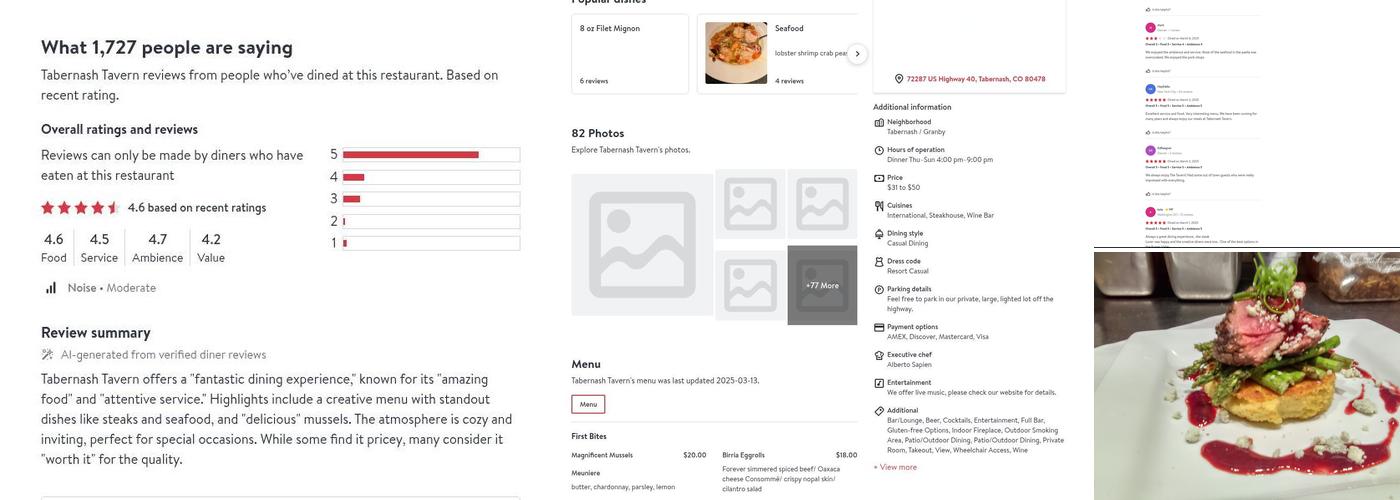Click the Executive chef hat icon
Screen dimensions: 1400x500
click(x=879, y=355)
